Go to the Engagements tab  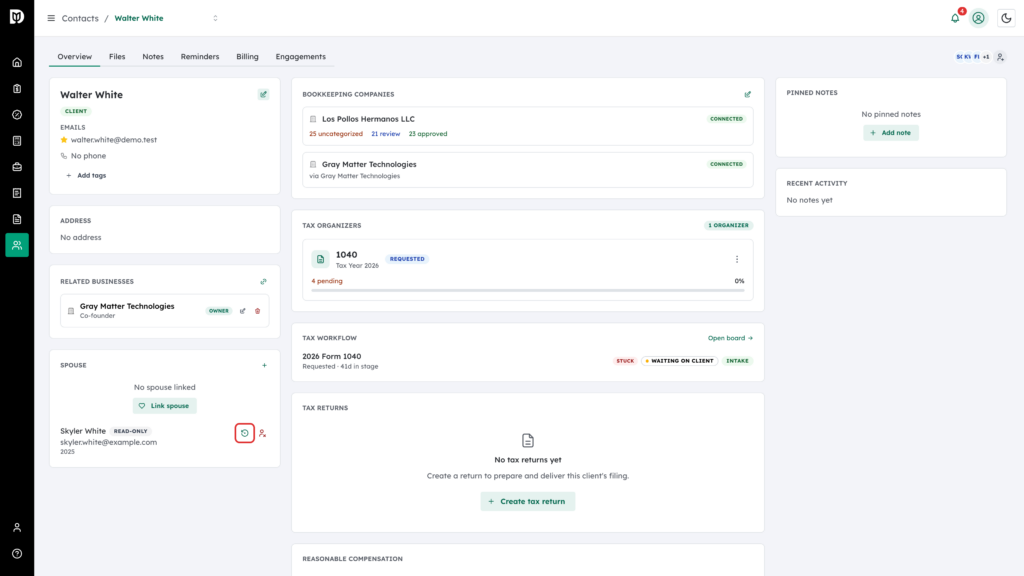point(300,57)
